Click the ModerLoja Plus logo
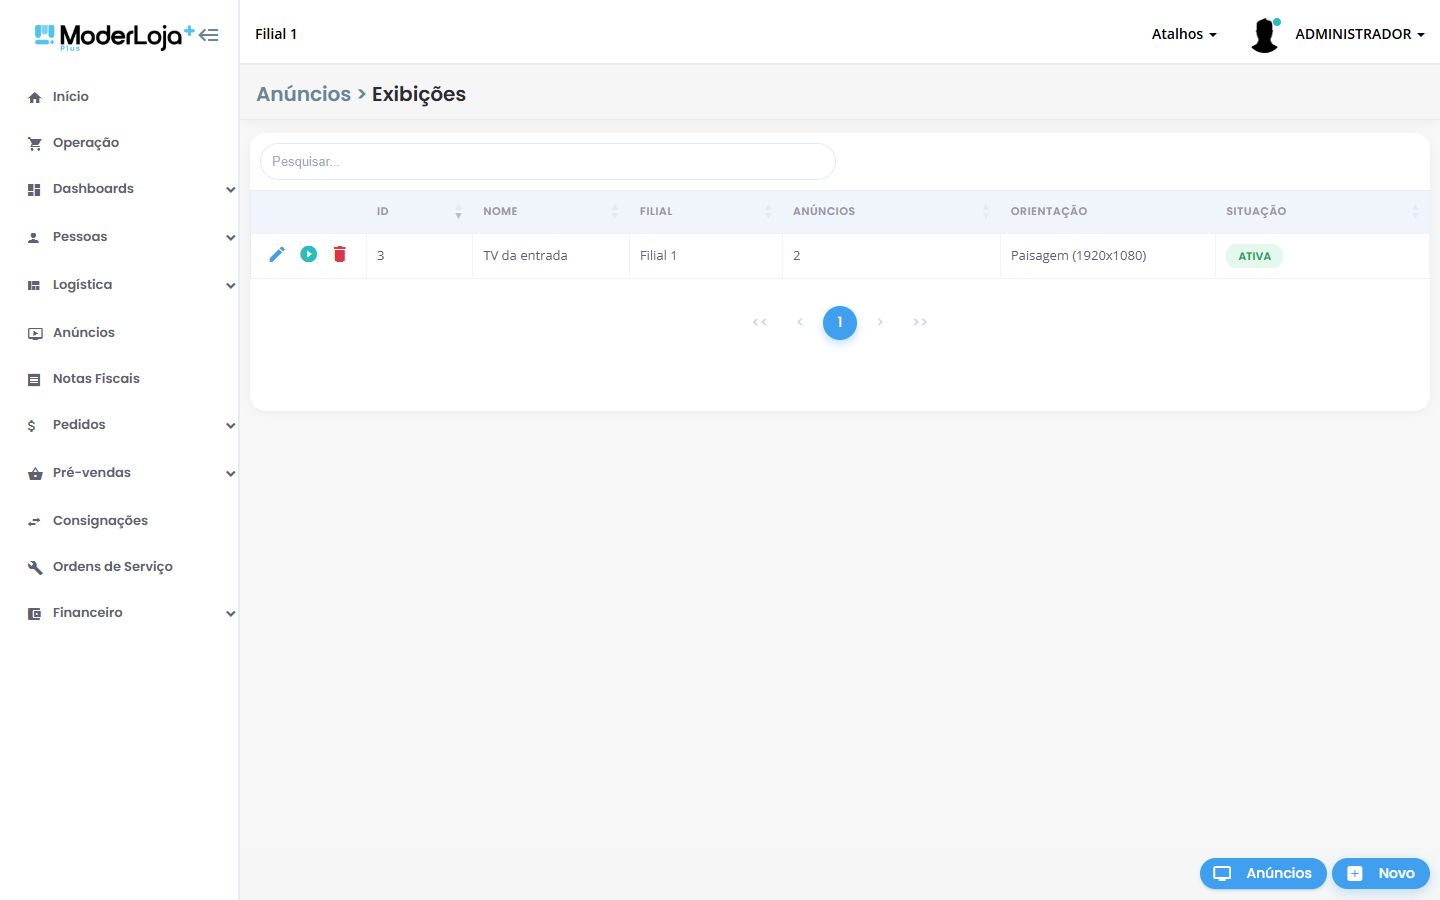This screenshot has height=900, width=1440. (x=114, y=37)
